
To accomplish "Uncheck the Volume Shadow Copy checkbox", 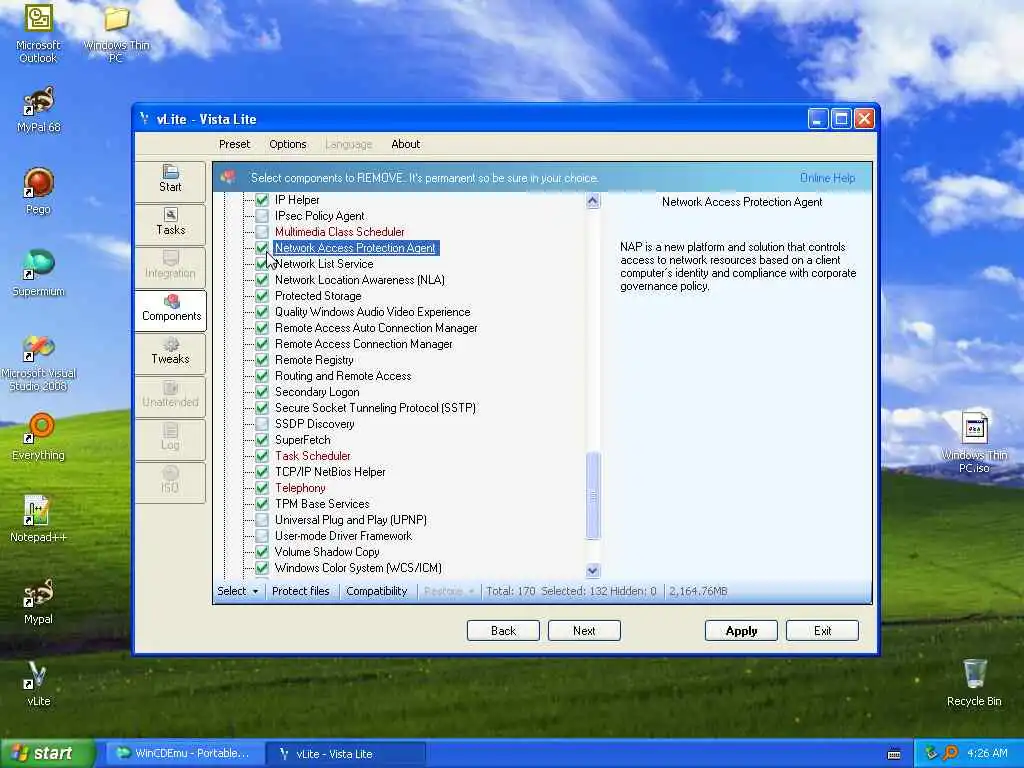I will 262,552.
